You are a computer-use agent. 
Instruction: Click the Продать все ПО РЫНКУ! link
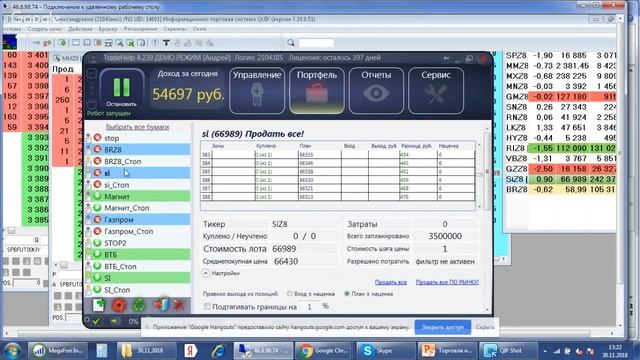pos(447,282)
